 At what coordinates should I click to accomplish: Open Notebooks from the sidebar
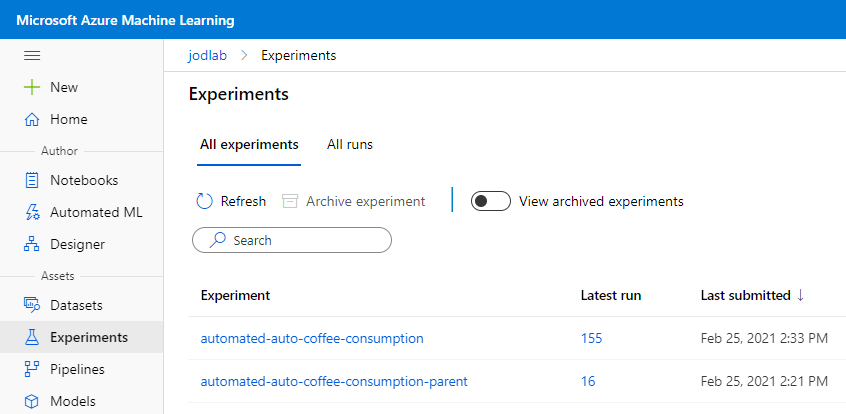[83, 181]
